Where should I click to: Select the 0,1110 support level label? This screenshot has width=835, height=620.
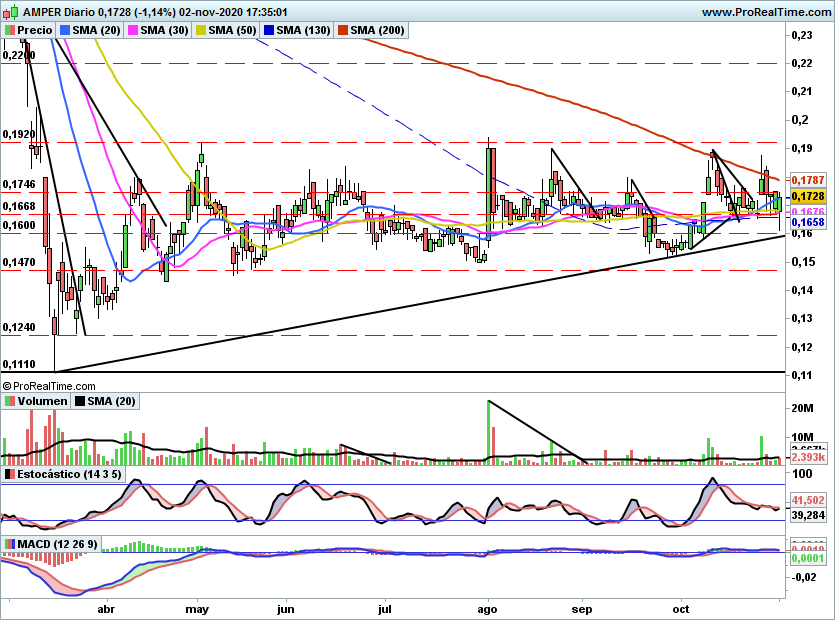[x=19, y=364]
